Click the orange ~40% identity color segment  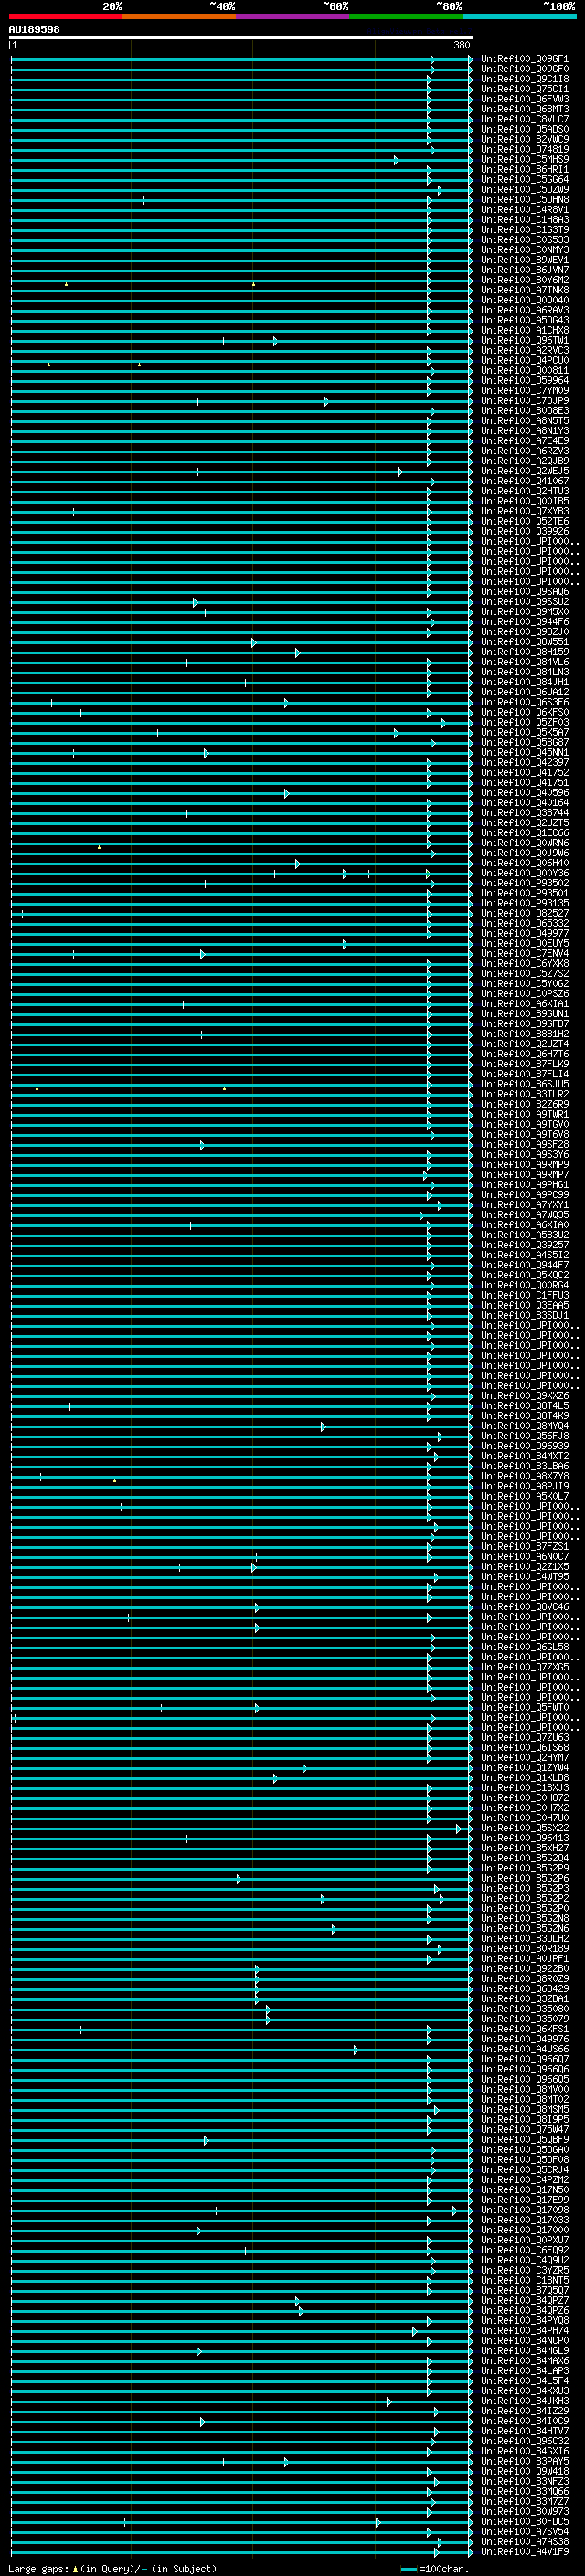coord(179,16)
